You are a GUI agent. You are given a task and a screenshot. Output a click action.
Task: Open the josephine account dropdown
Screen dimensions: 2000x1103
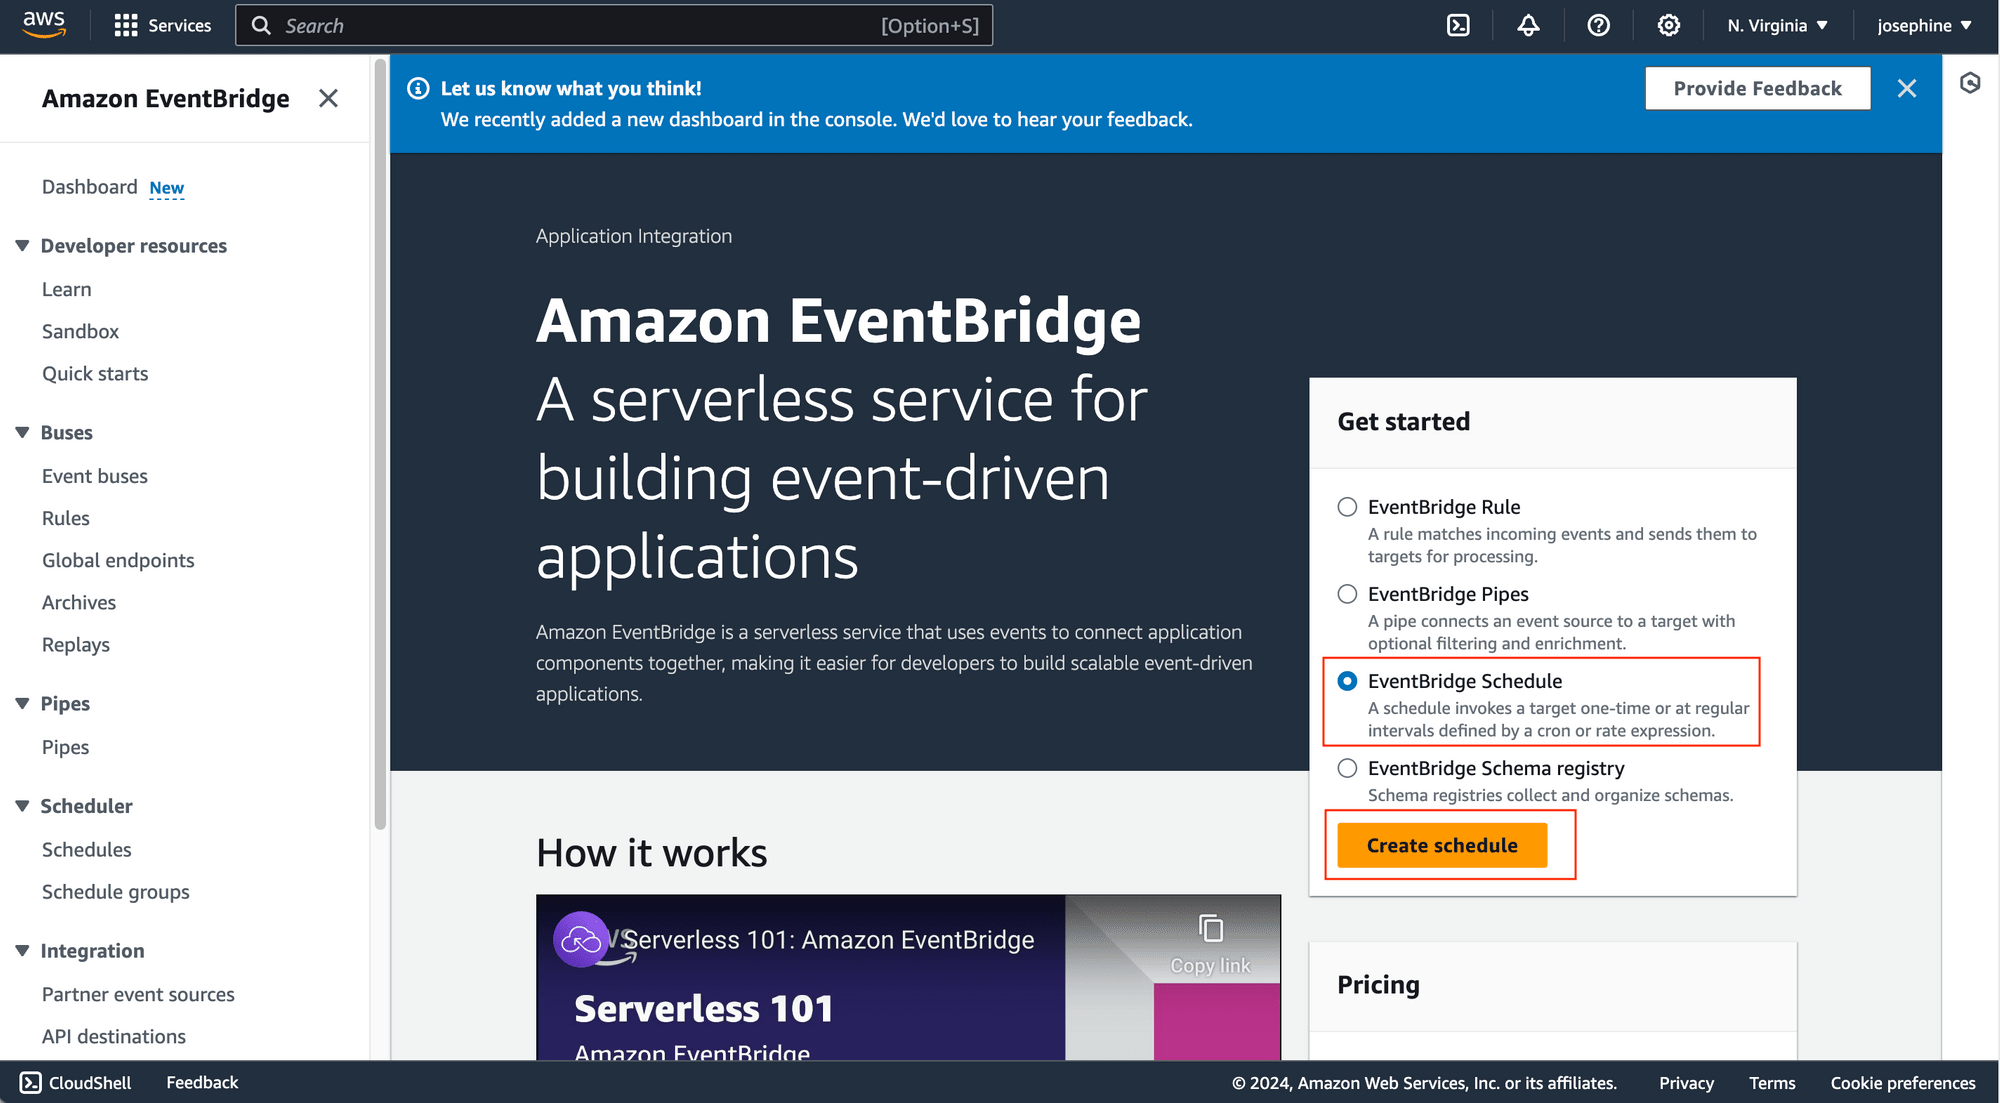(1924, 25)
